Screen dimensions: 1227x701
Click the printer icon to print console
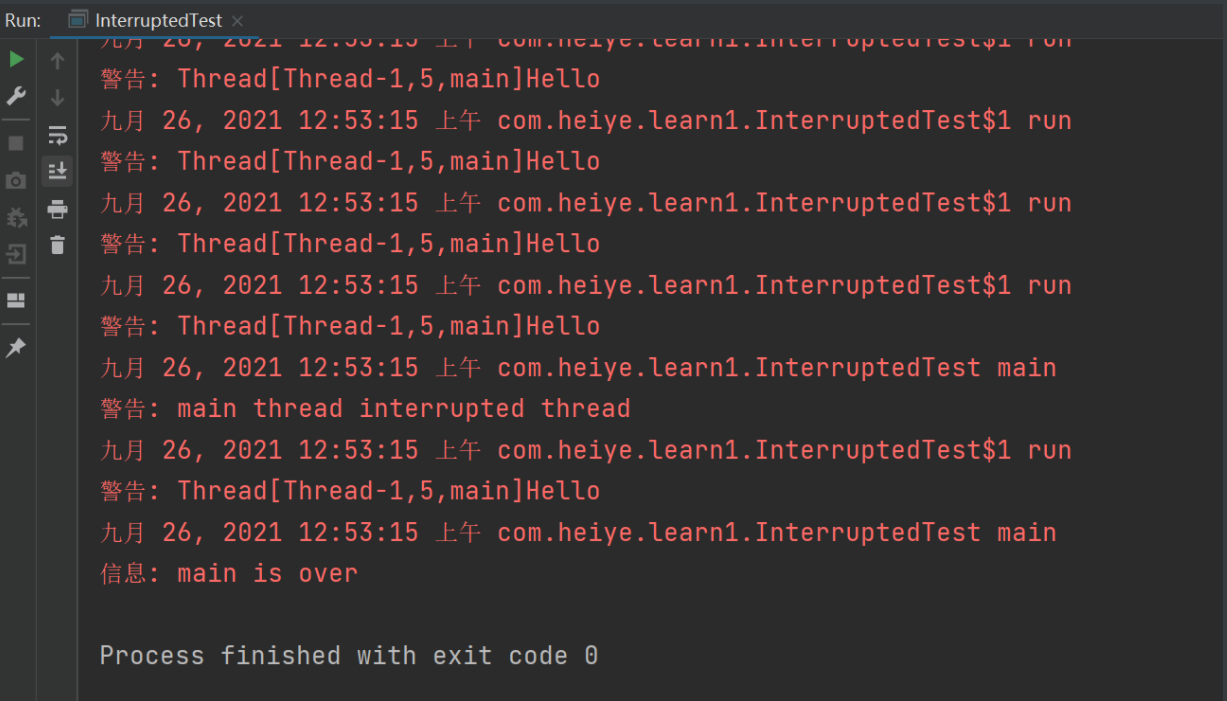click(x=58, y=209)
